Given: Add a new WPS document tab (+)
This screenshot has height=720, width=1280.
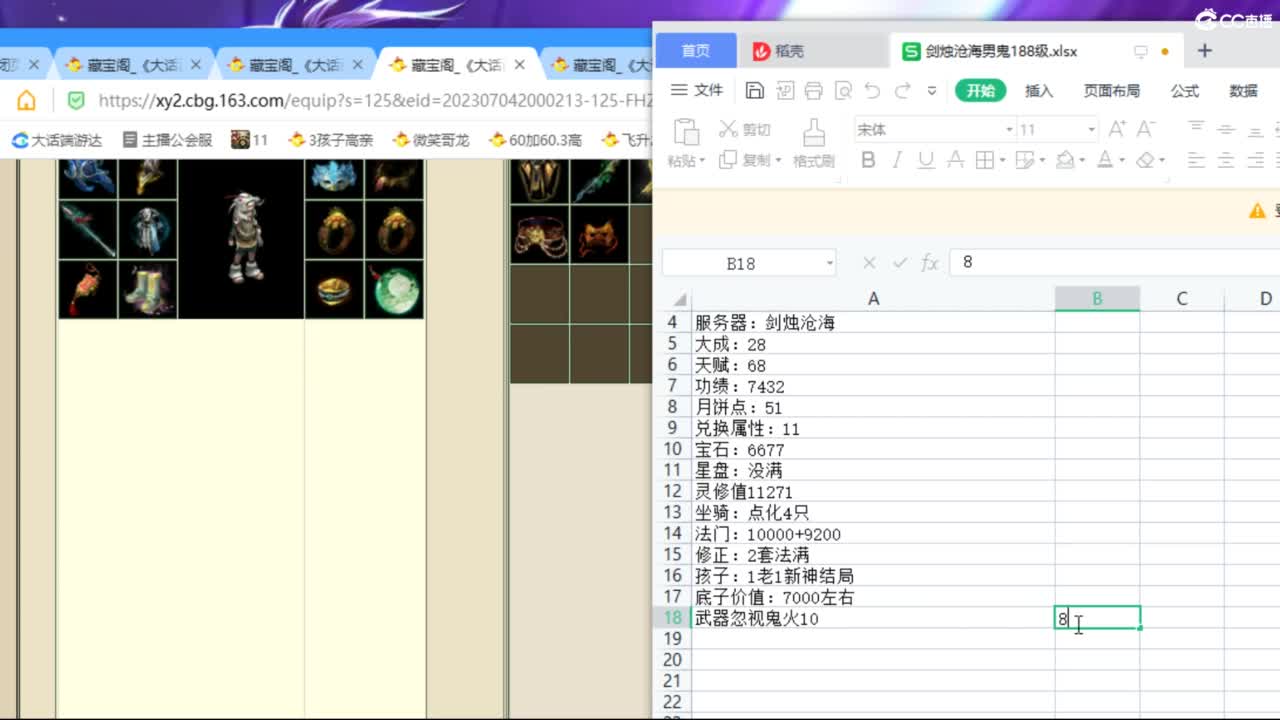Looking at the screenshot, I should tap(1205, 50).
